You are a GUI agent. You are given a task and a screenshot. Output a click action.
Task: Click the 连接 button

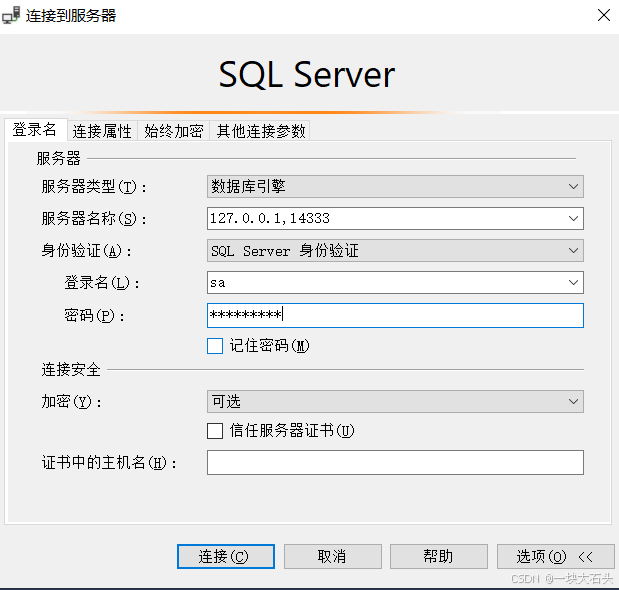pos(226,556)
